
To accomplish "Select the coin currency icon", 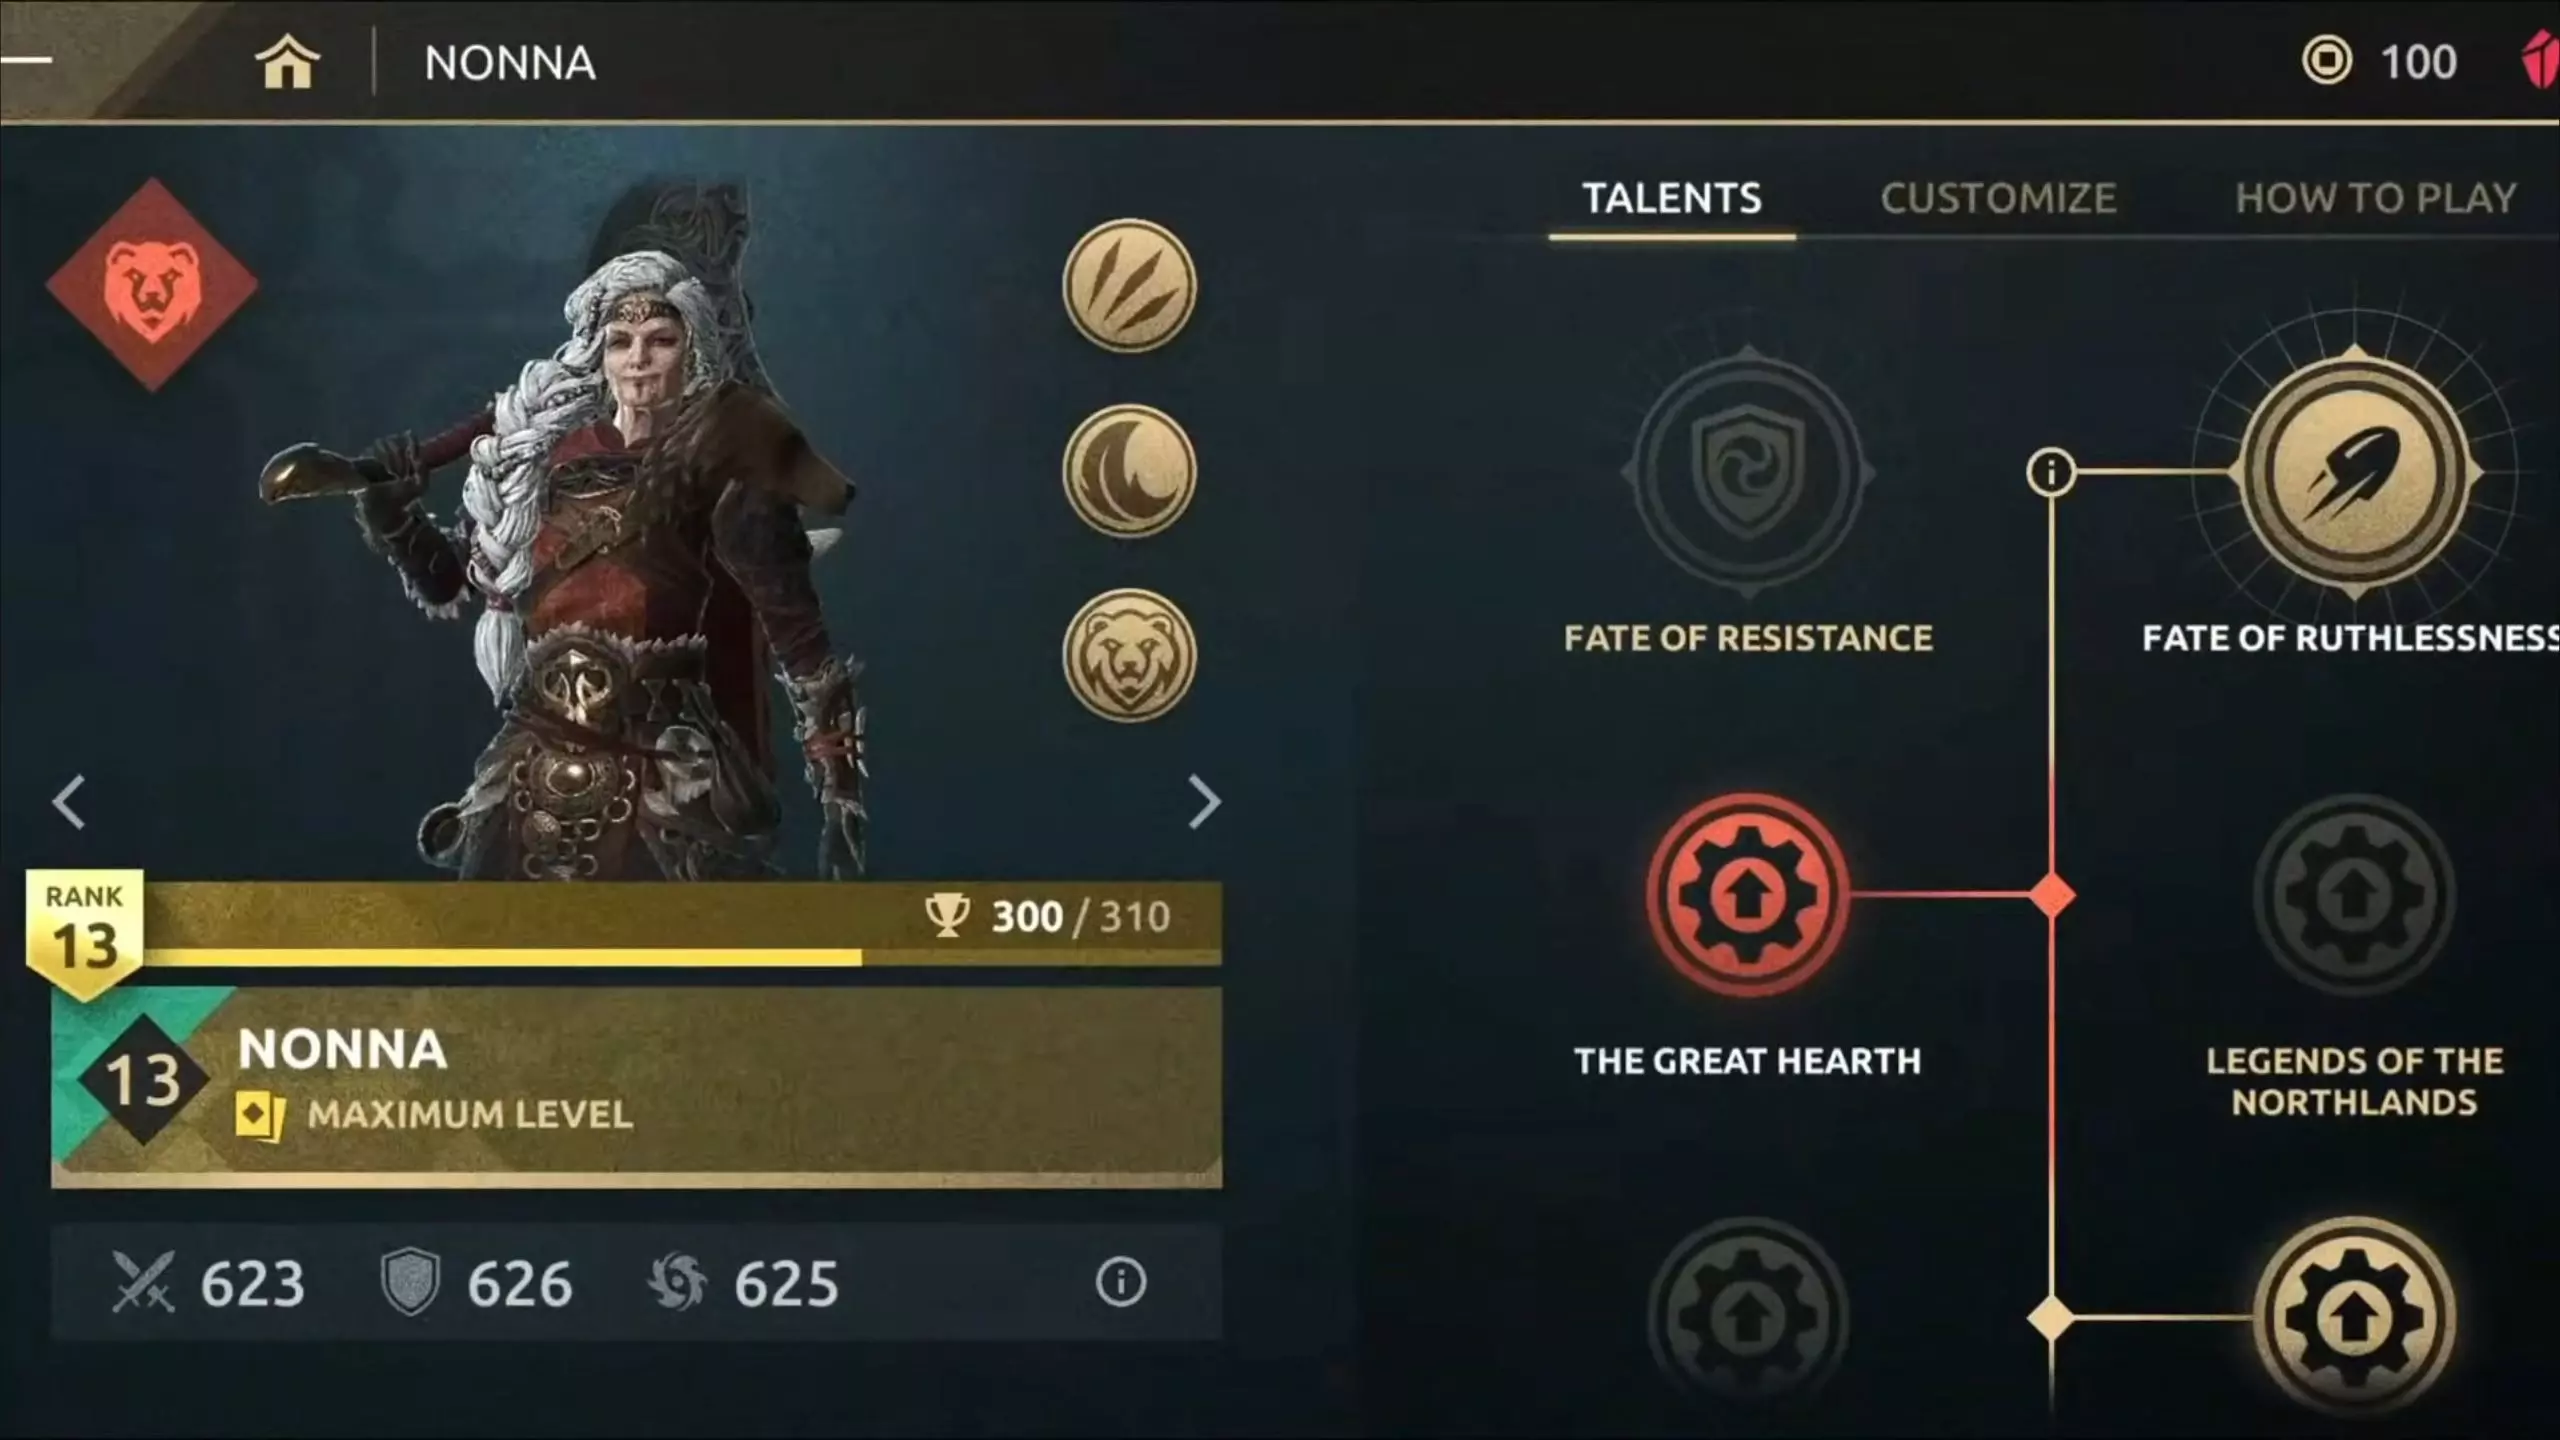I will point(2327,62).
